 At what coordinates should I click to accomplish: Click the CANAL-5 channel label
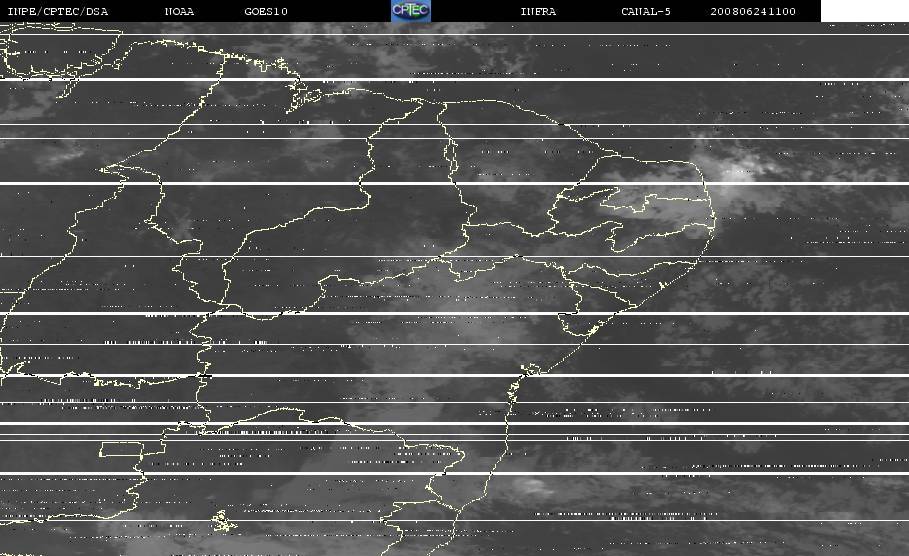click(x=646, y=12)
